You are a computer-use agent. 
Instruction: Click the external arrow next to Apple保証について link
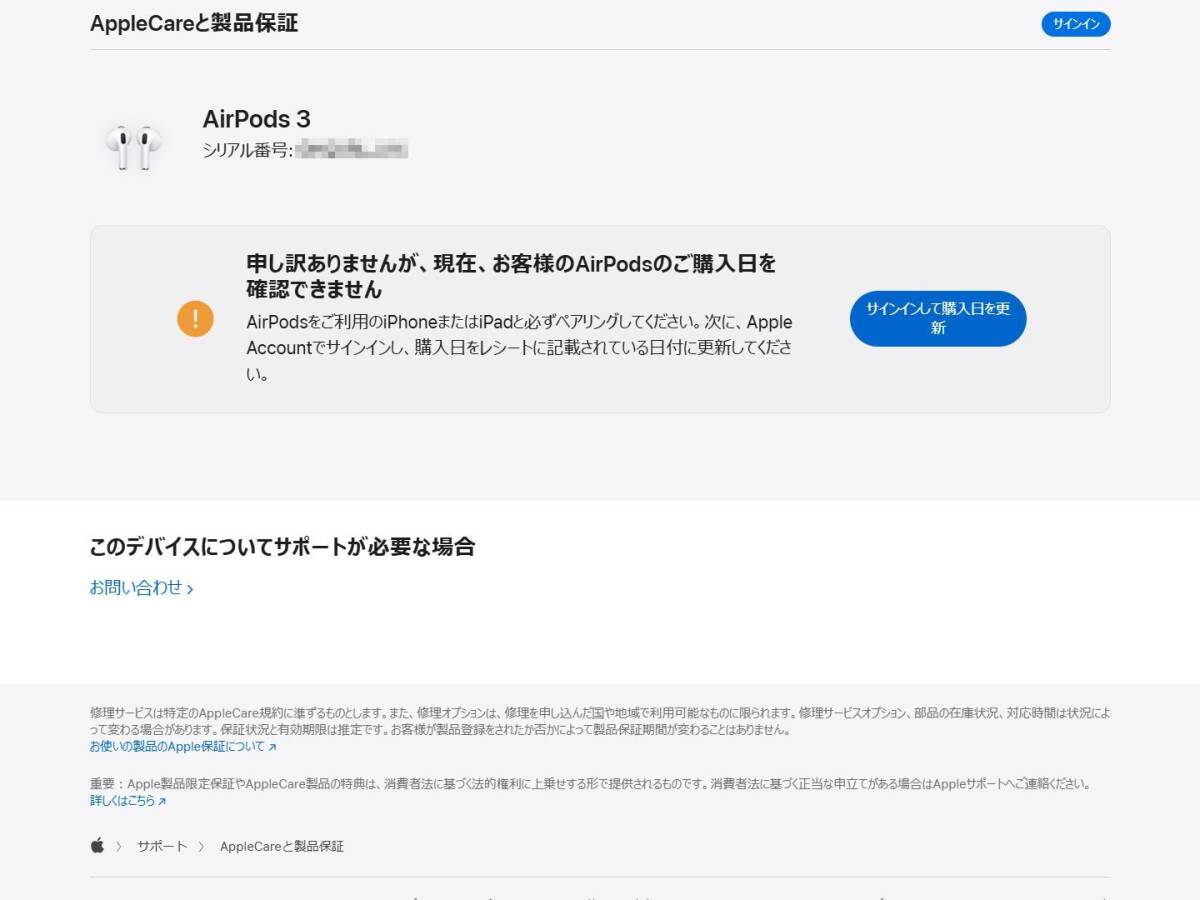[274, 747]
